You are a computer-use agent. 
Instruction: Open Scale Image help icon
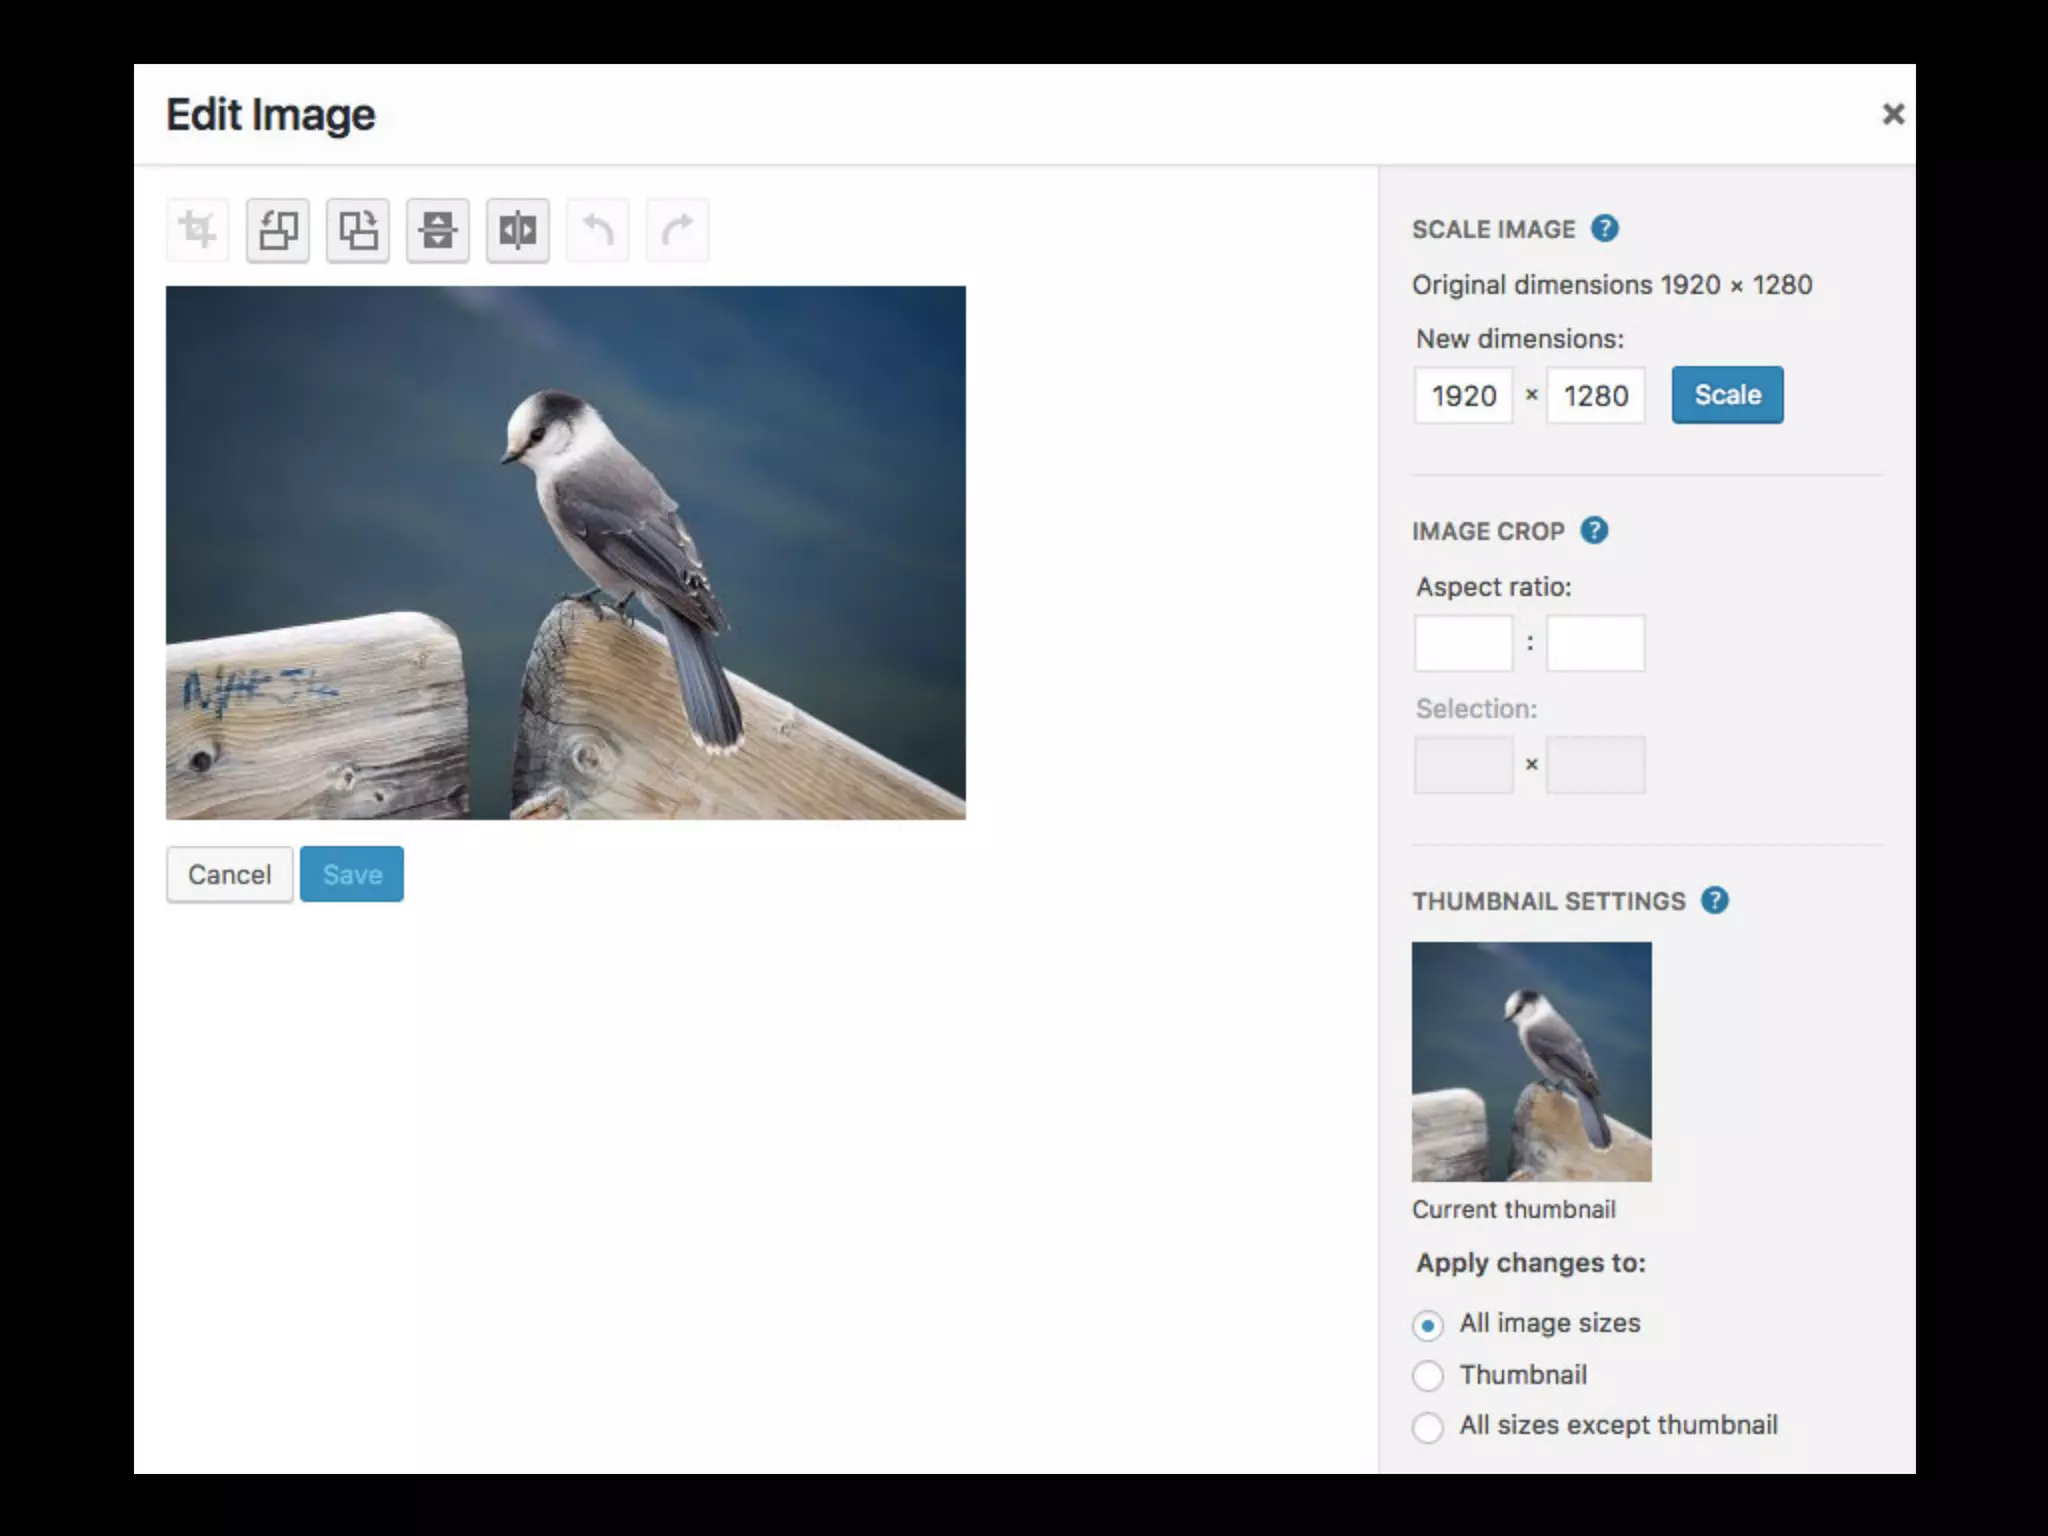coord(1605,229)
